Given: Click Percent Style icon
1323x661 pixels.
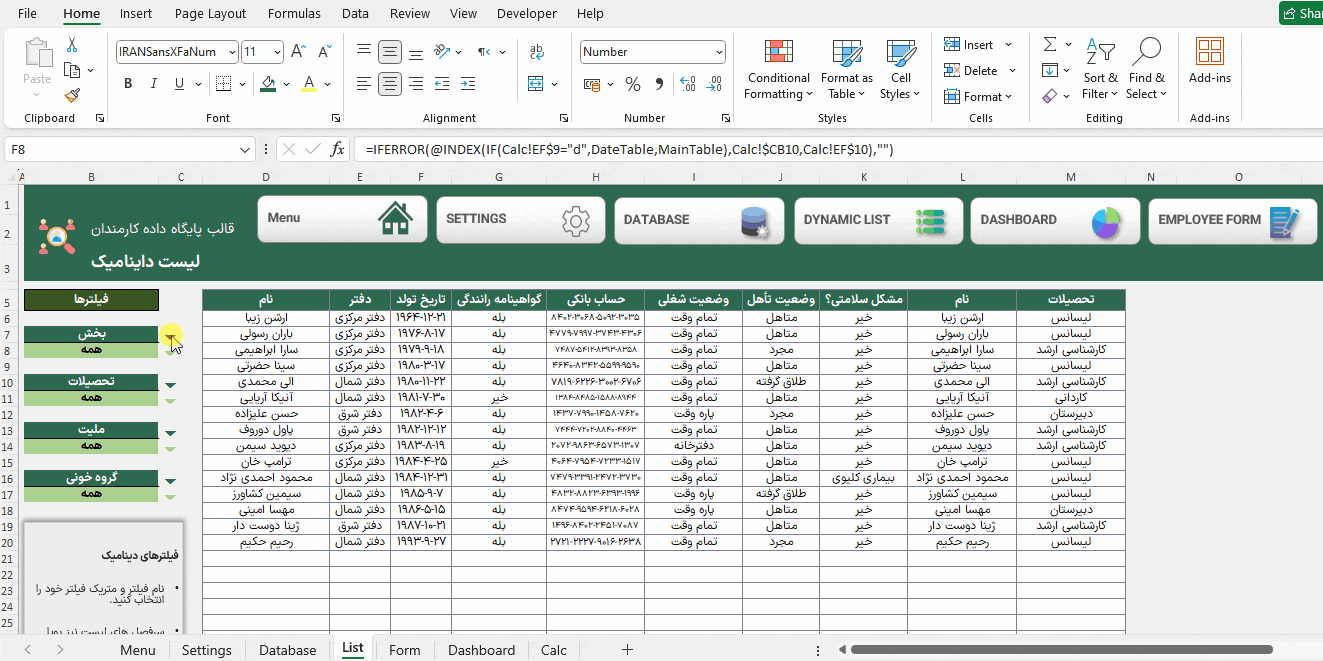Looking at the screenshot, I should click(633, 84).
